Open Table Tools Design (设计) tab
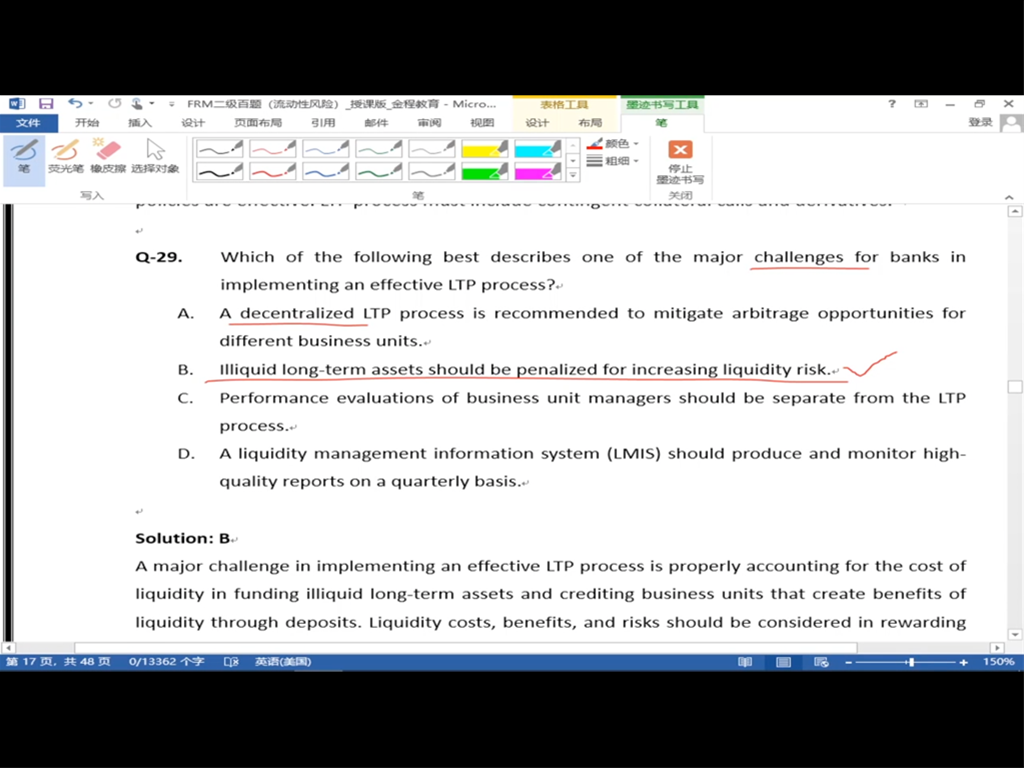Image resolution: width=1024 pixels, height=768 pixels. 537,123
